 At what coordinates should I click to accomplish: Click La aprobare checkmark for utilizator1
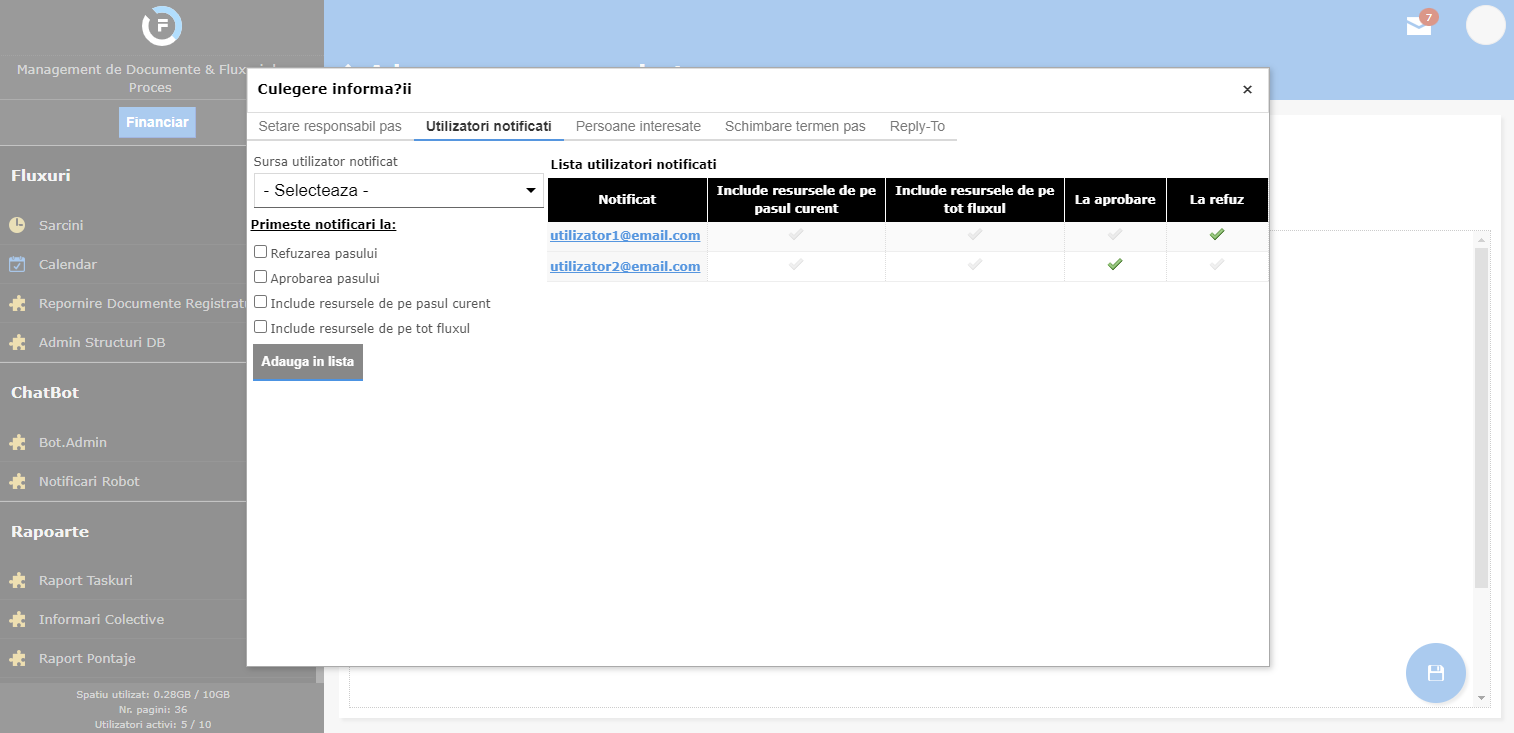point(1115,234)
